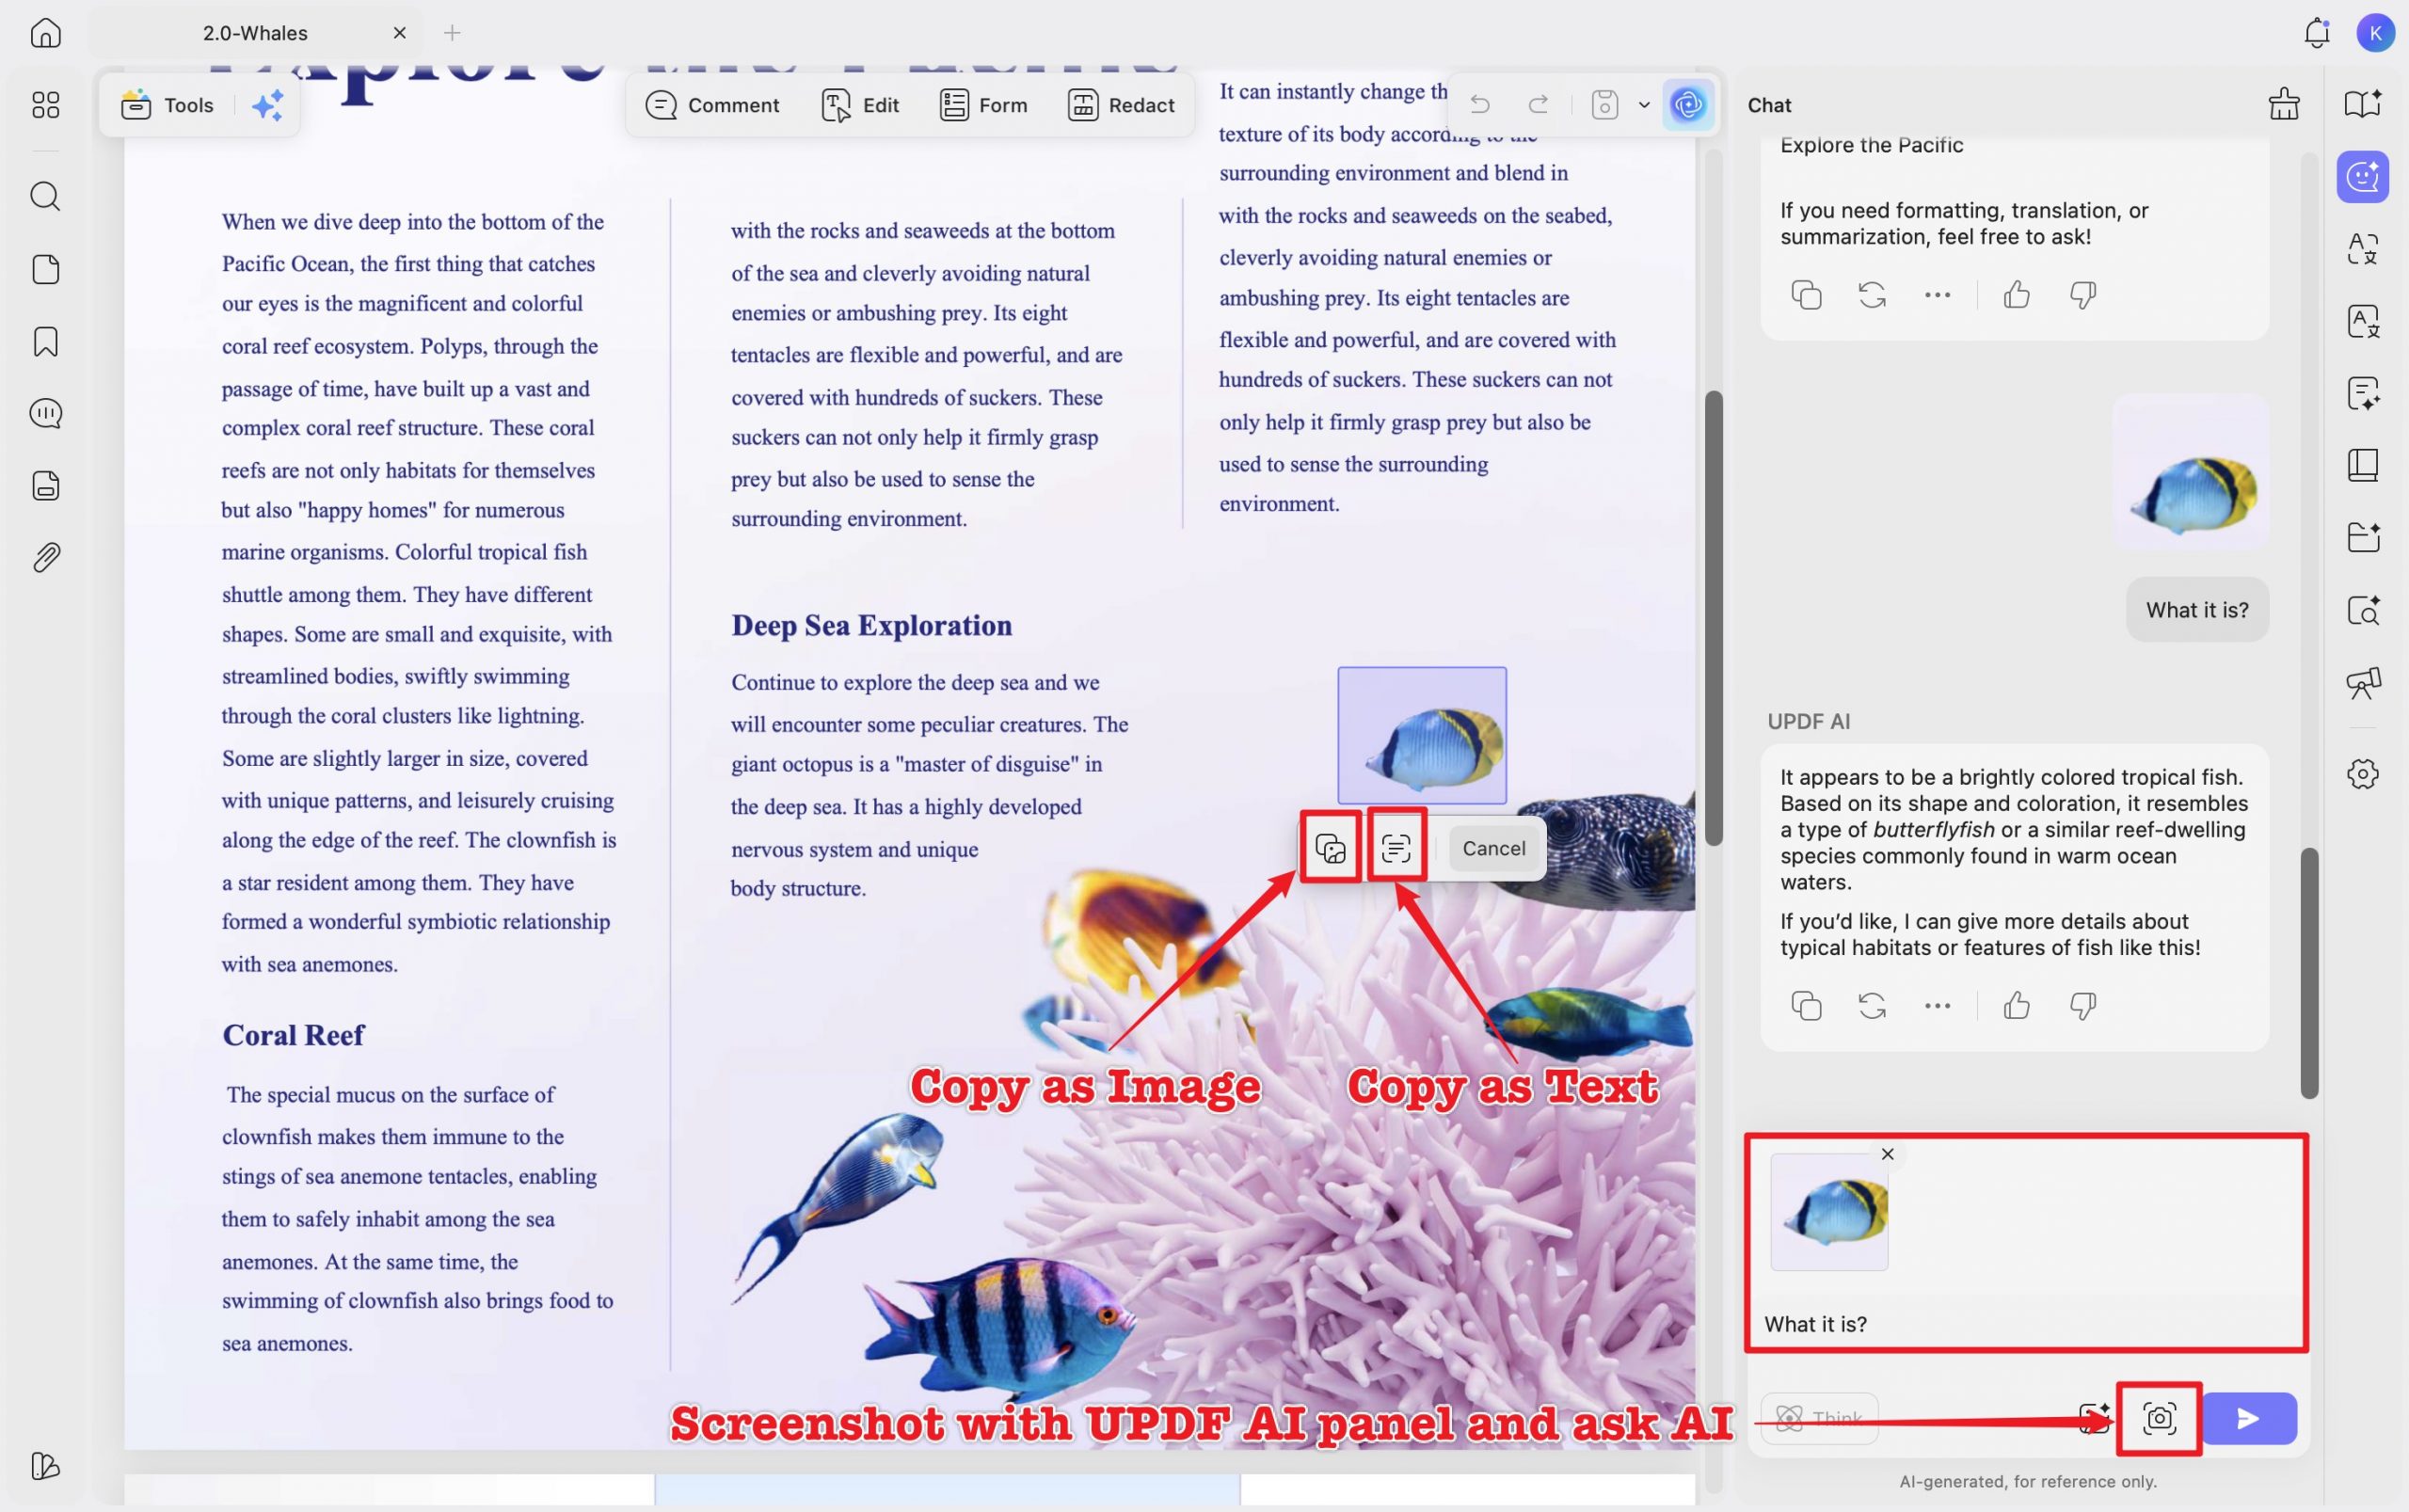Focus the chat input containing 'What it is?'

click(2026, 1324)
